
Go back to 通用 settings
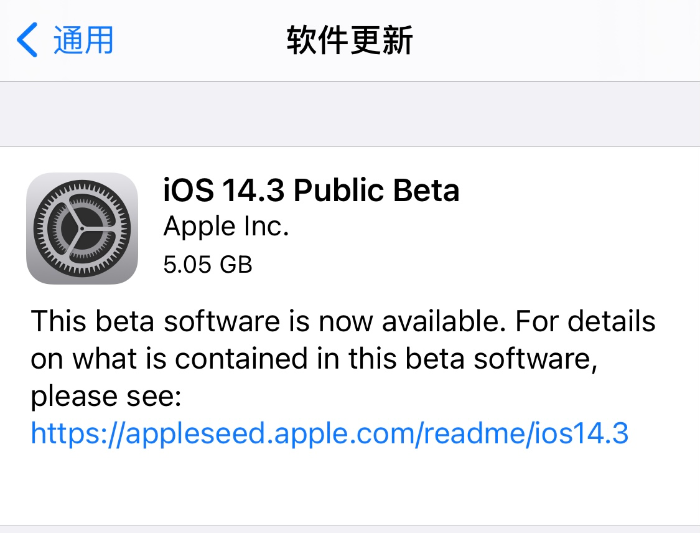point(65,40)
